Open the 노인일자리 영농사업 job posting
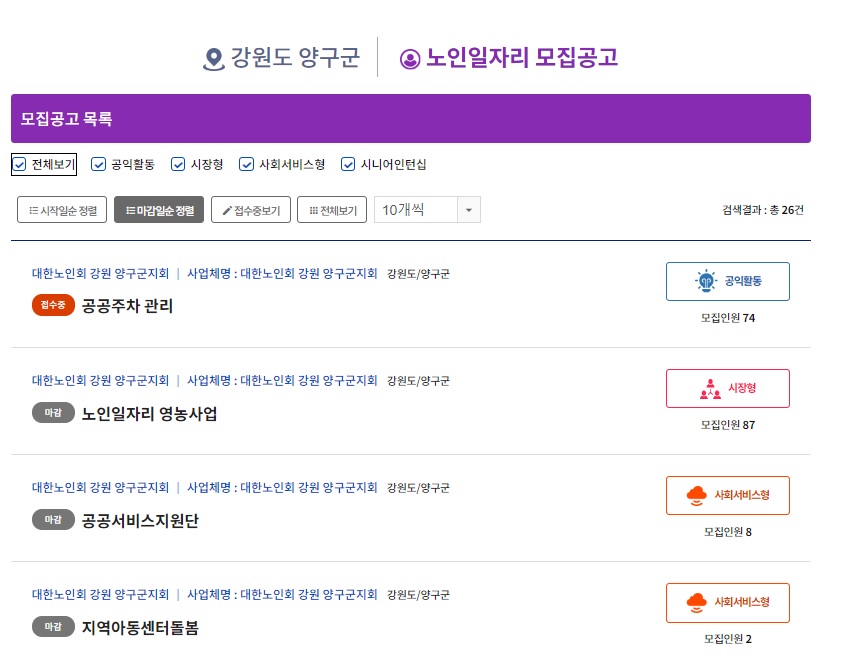The image size is (845, 664). [149, 413]
